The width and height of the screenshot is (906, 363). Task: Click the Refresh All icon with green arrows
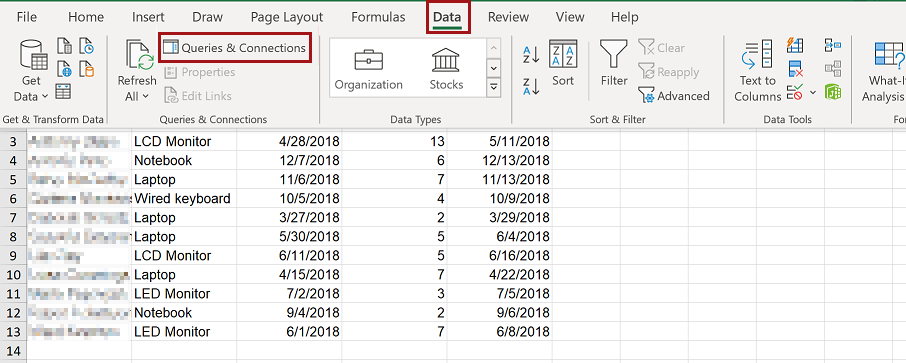[x=139, y=55]
